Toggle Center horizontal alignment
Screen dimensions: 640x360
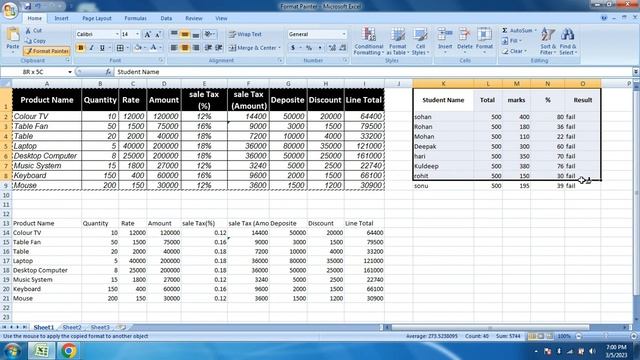185,48
